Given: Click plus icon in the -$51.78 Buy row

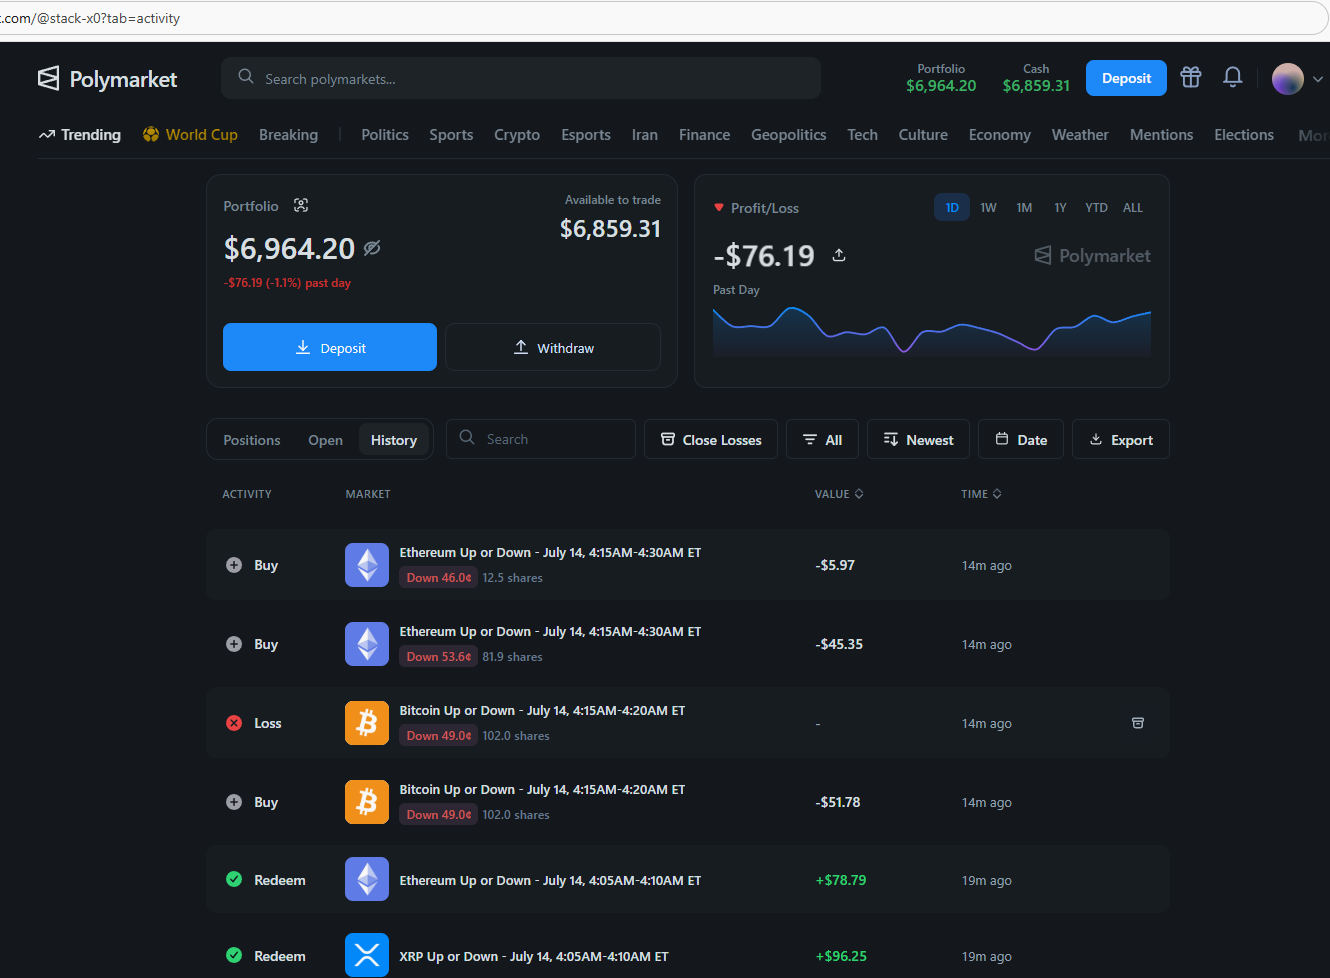Looking at the screenshot, I should pos(234,802).
